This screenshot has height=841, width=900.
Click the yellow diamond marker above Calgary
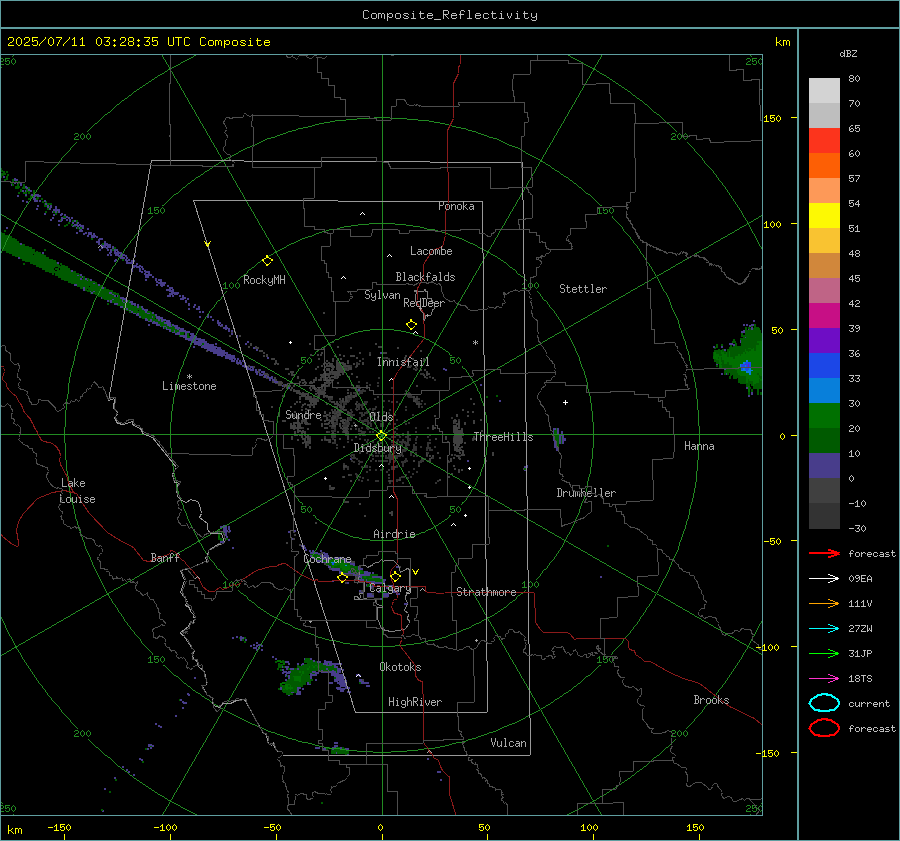point(395,576)
